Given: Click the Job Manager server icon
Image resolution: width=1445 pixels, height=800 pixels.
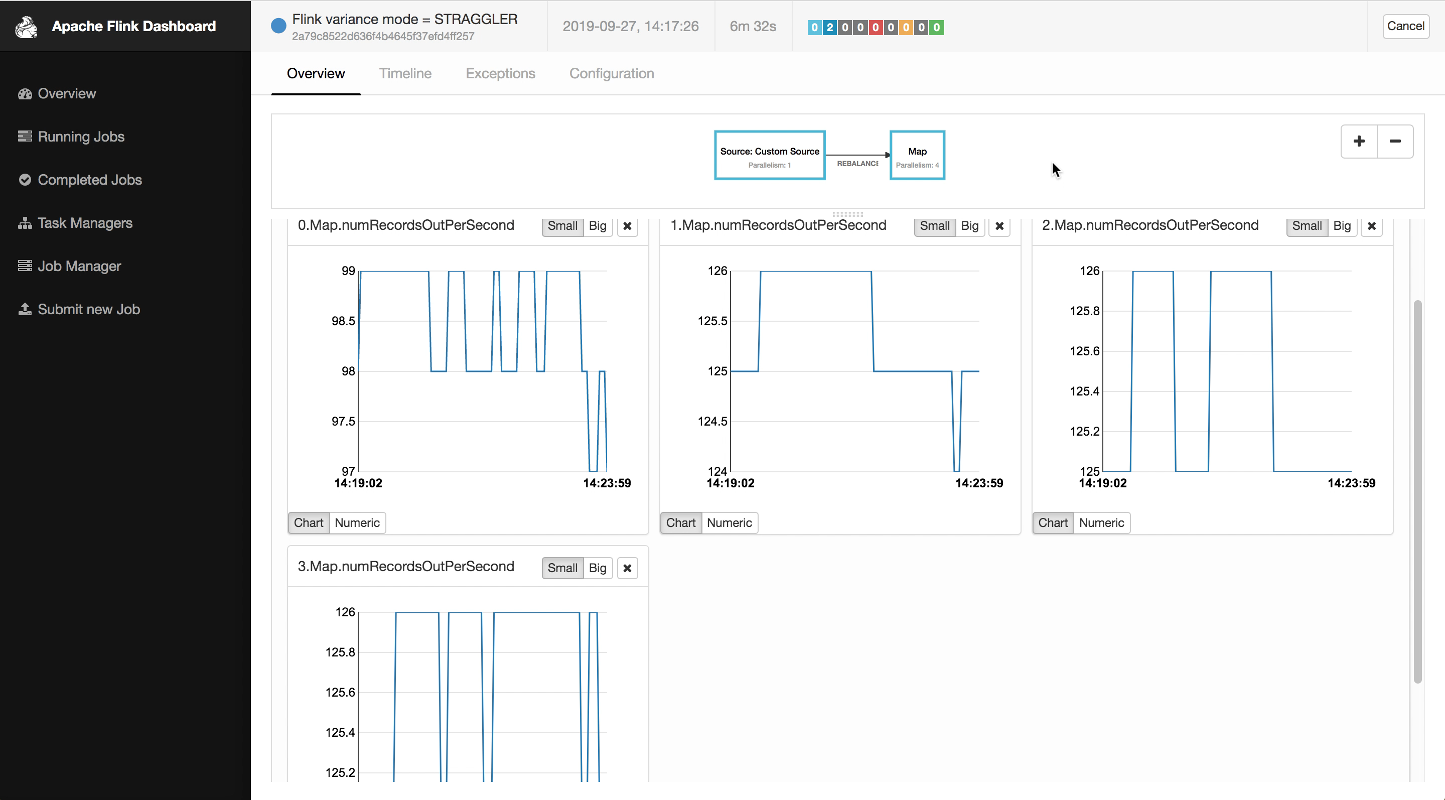Looking at the screenshot, I should pos(25,266).
